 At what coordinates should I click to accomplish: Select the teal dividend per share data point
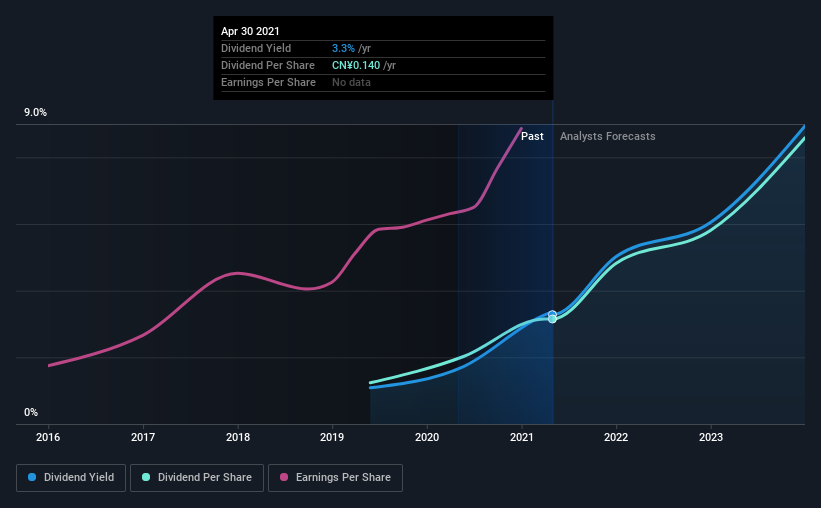[x=552, y=319]
